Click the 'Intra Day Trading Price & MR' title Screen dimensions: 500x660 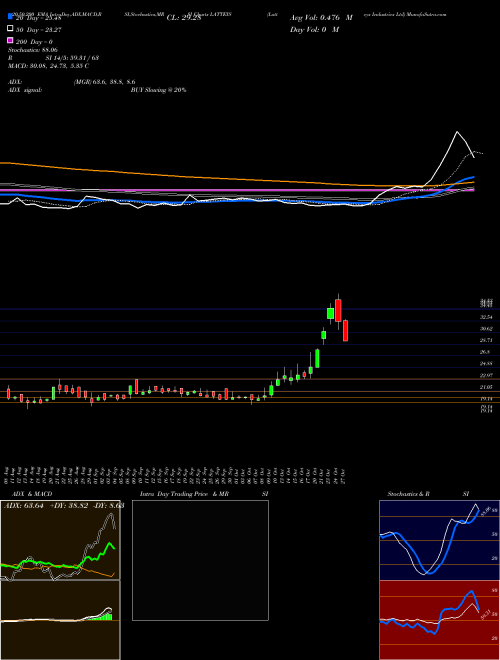coord(184,494)
